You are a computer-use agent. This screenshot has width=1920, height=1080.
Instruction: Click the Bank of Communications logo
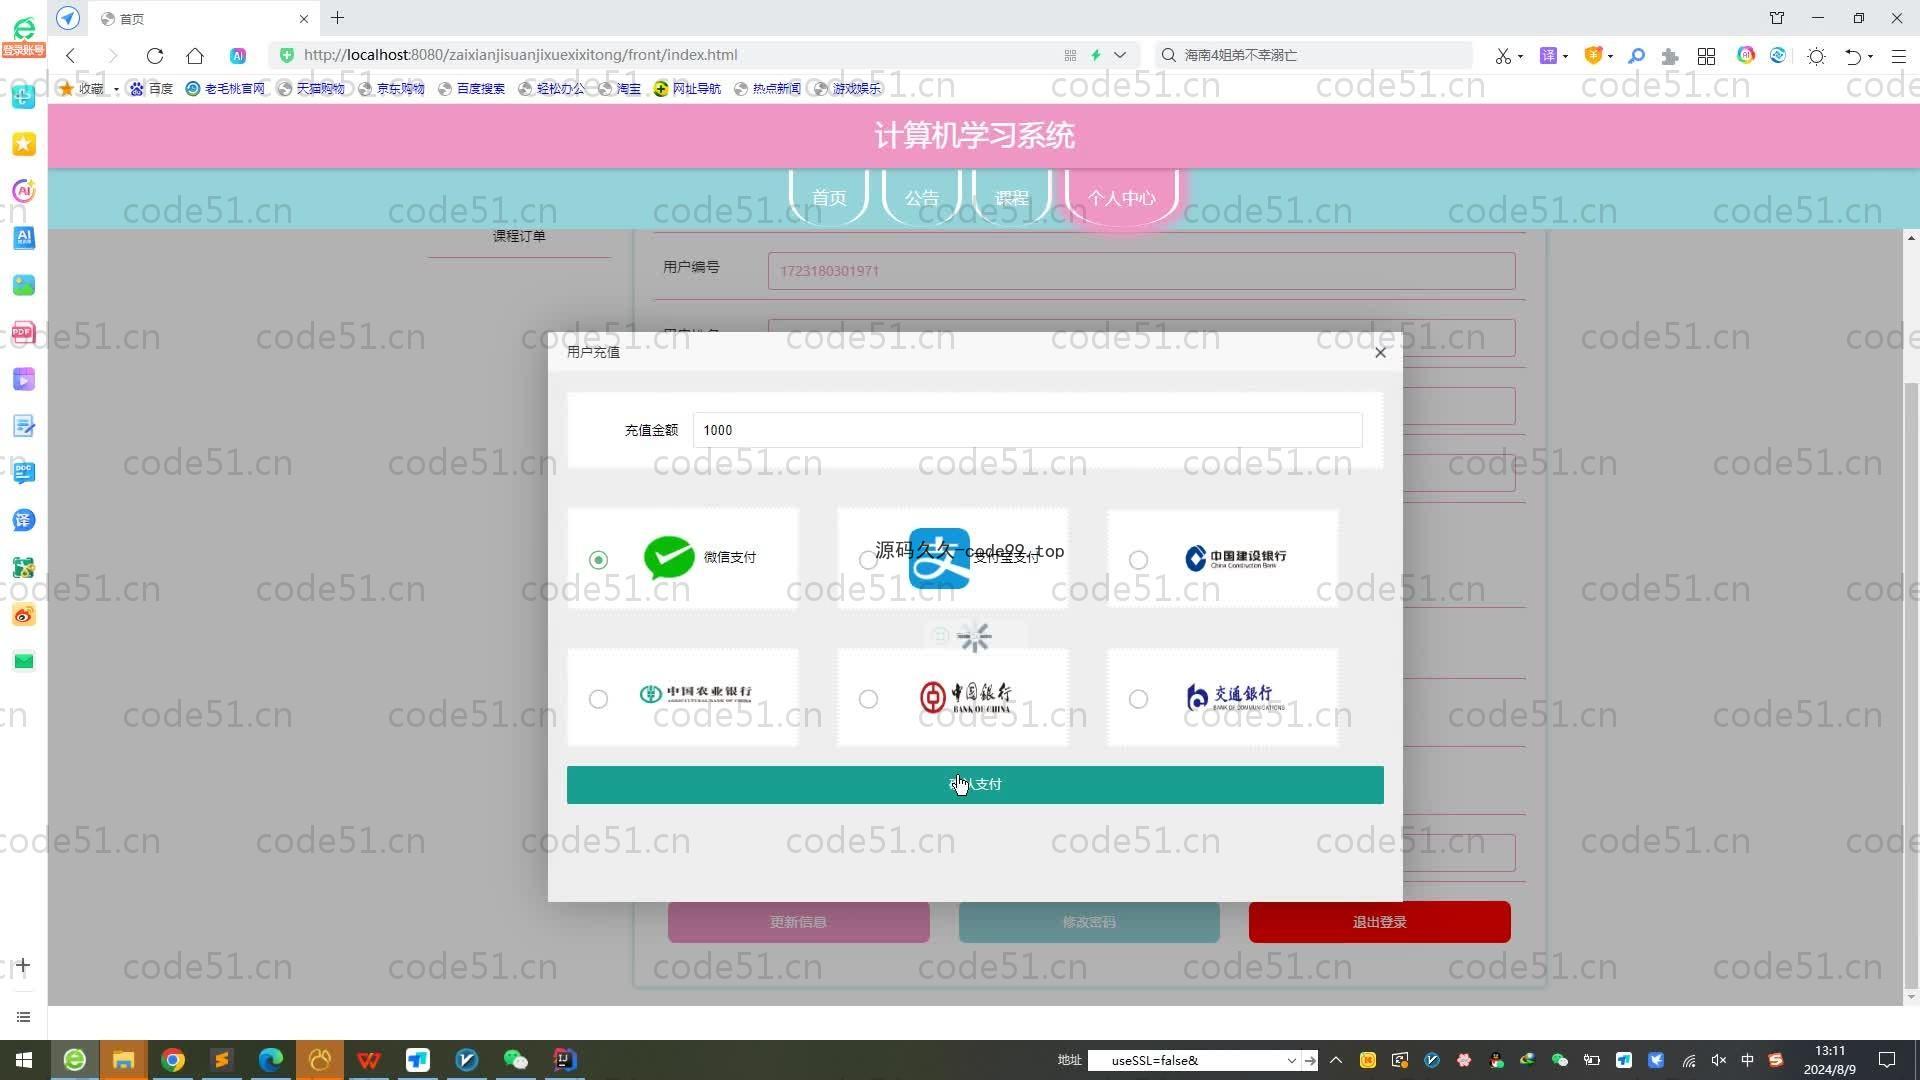coord(1235,697)
